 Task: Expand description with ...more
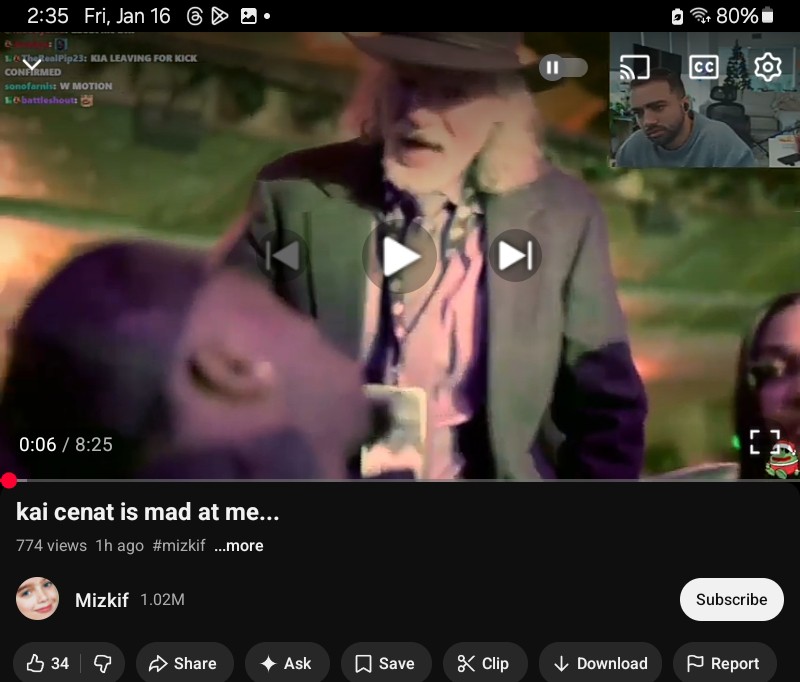click(x=239, y=546)
